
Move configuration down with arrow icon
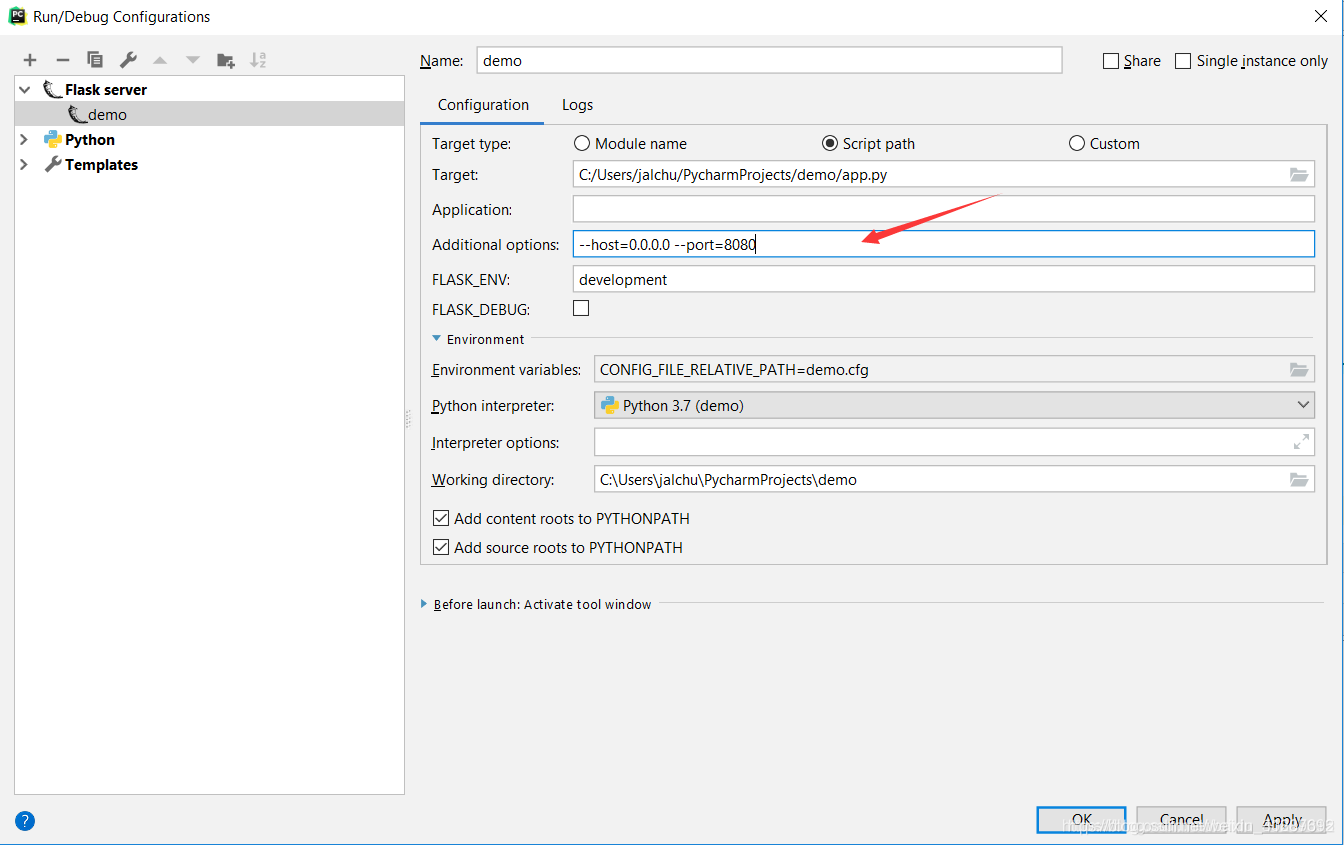(193, 60)
